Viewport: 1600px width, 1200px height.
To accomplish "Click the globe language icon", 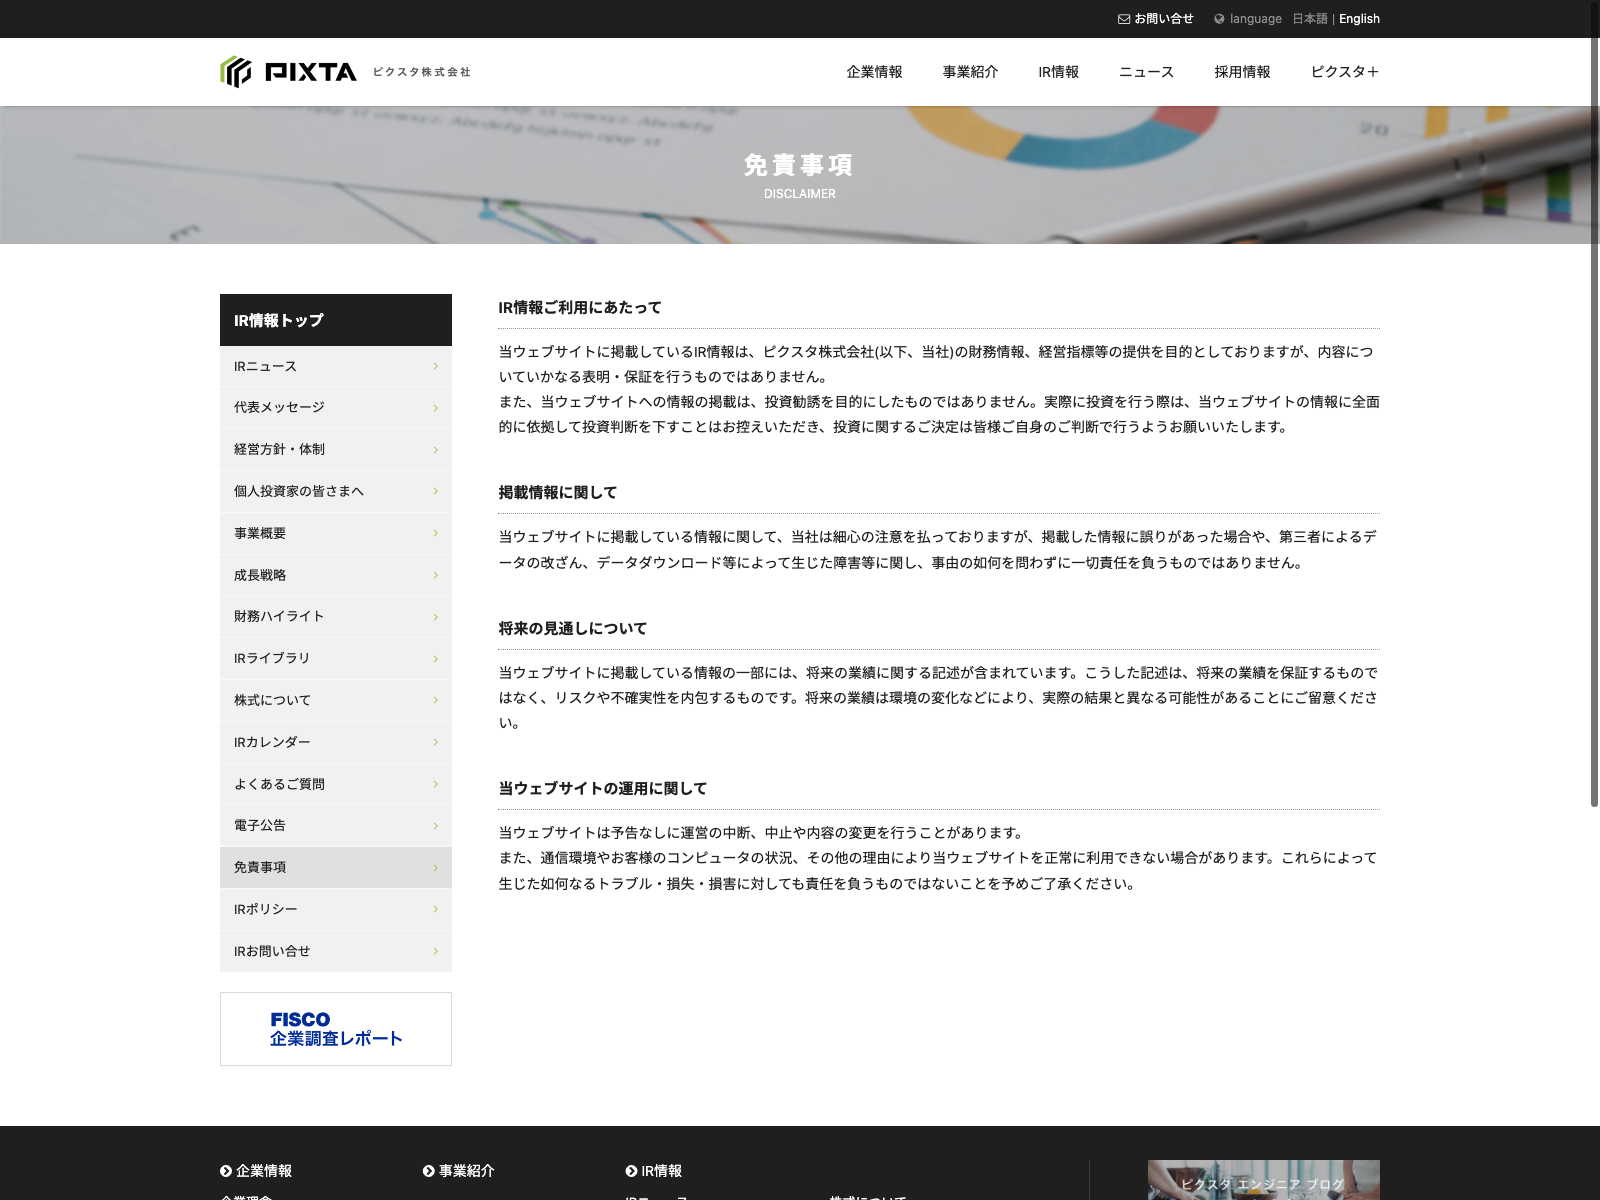I will coord(1219,19).
